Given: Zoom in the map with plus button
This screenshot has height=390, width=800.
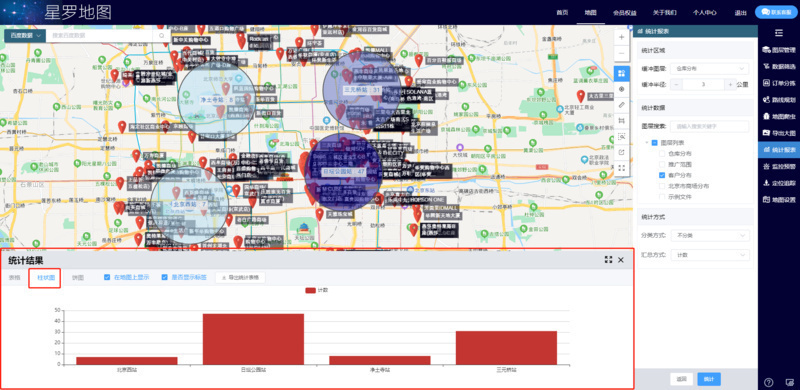Looking at the screenshot, I should click(x=621, y=37).
